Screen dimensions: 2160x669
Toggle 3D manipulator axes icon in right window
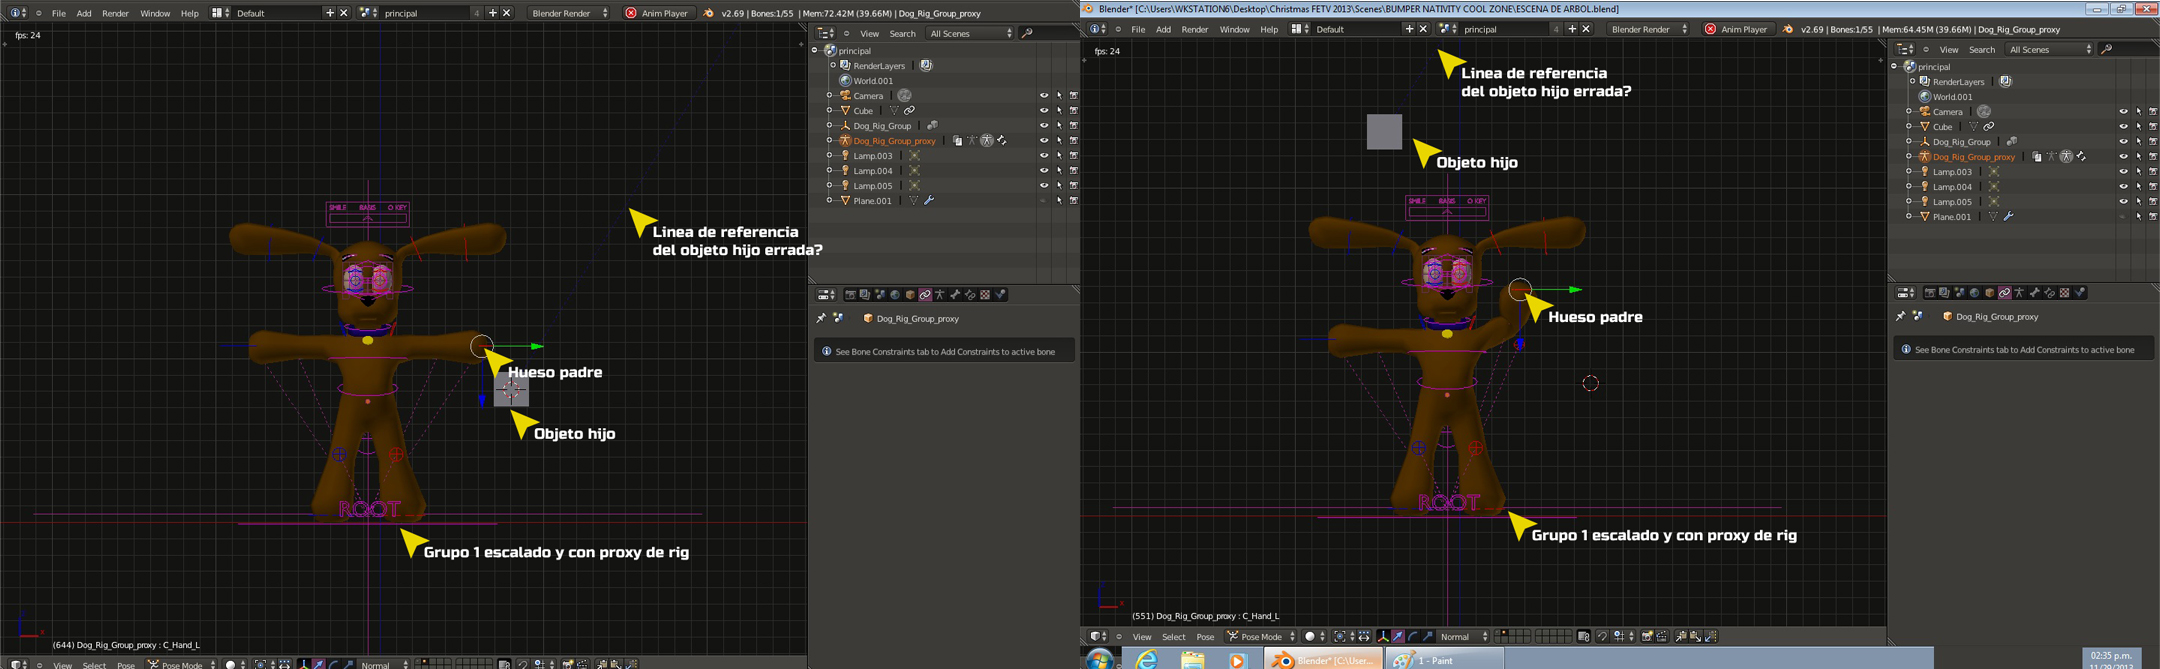pos(1383,636)
